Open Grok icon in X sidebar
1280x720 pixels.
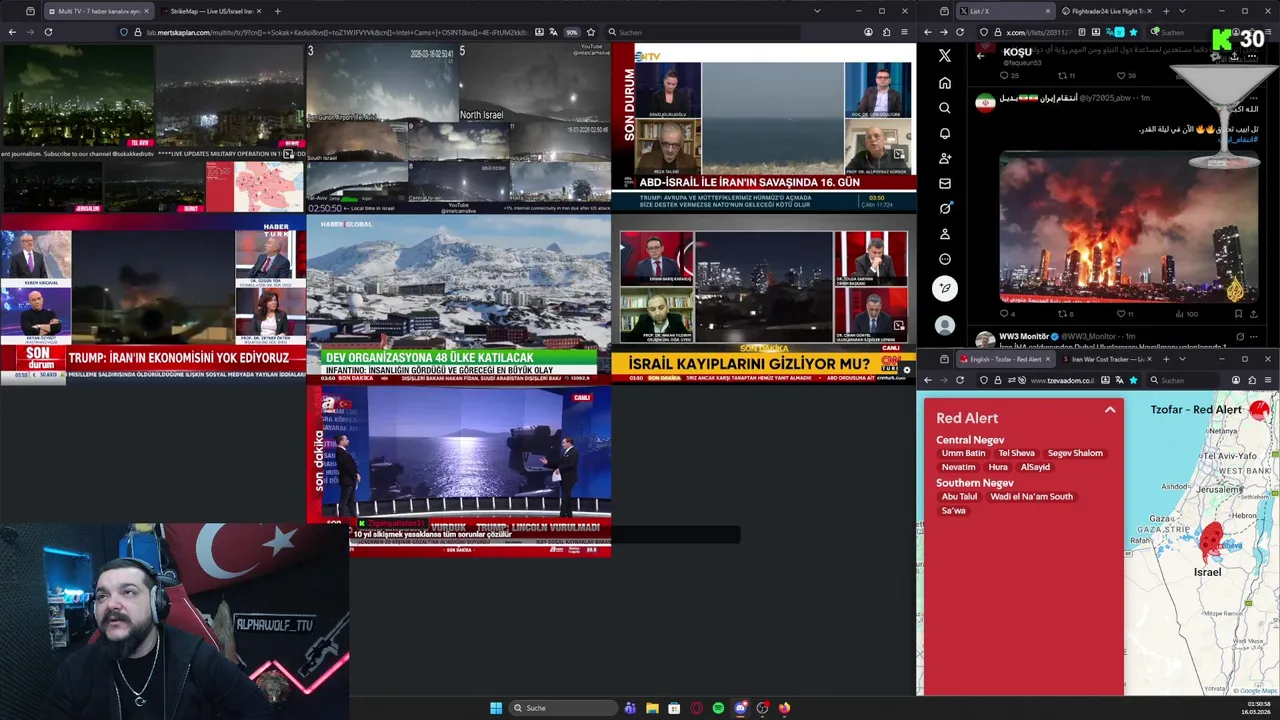[944, 208]
